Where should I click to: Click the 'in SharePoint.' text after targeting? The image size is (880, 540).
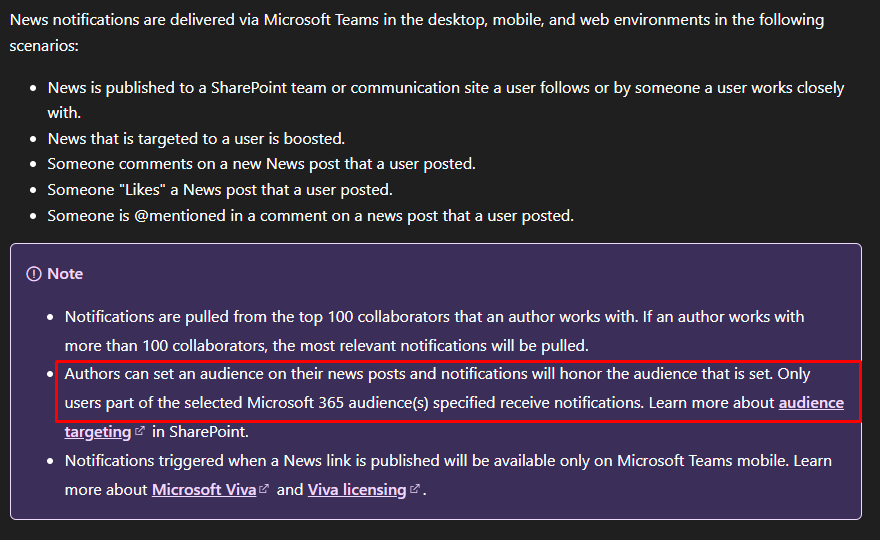(x=200, y=432)
